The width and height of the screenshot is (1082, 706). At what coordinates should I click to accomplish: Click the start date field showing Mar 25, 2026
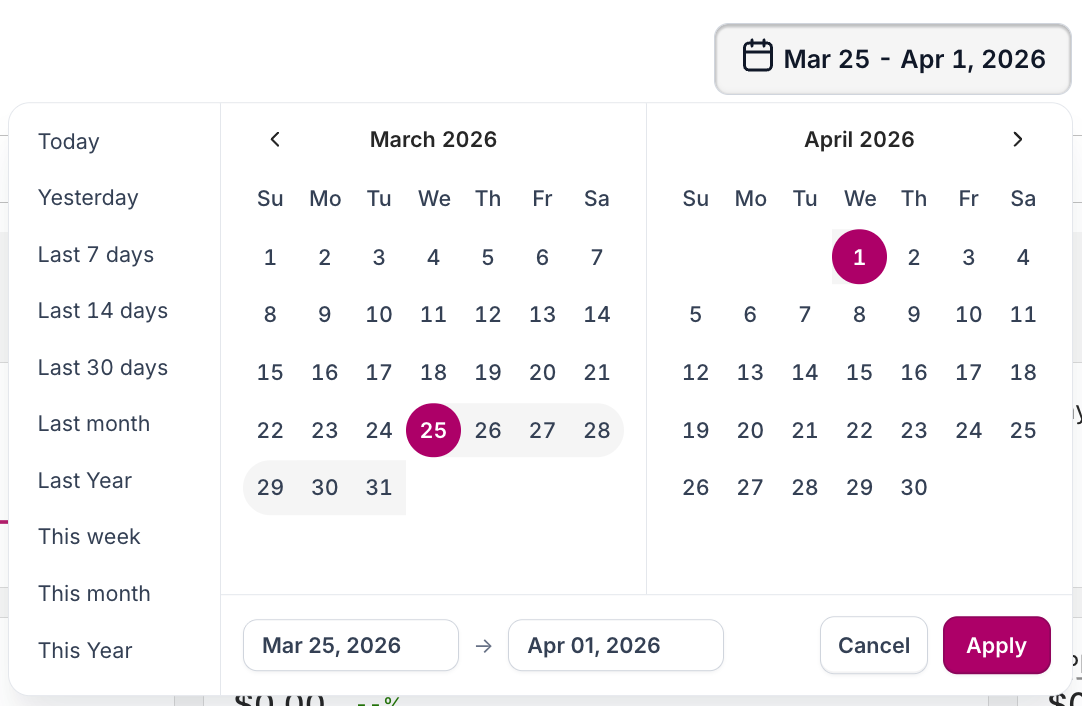350,645
